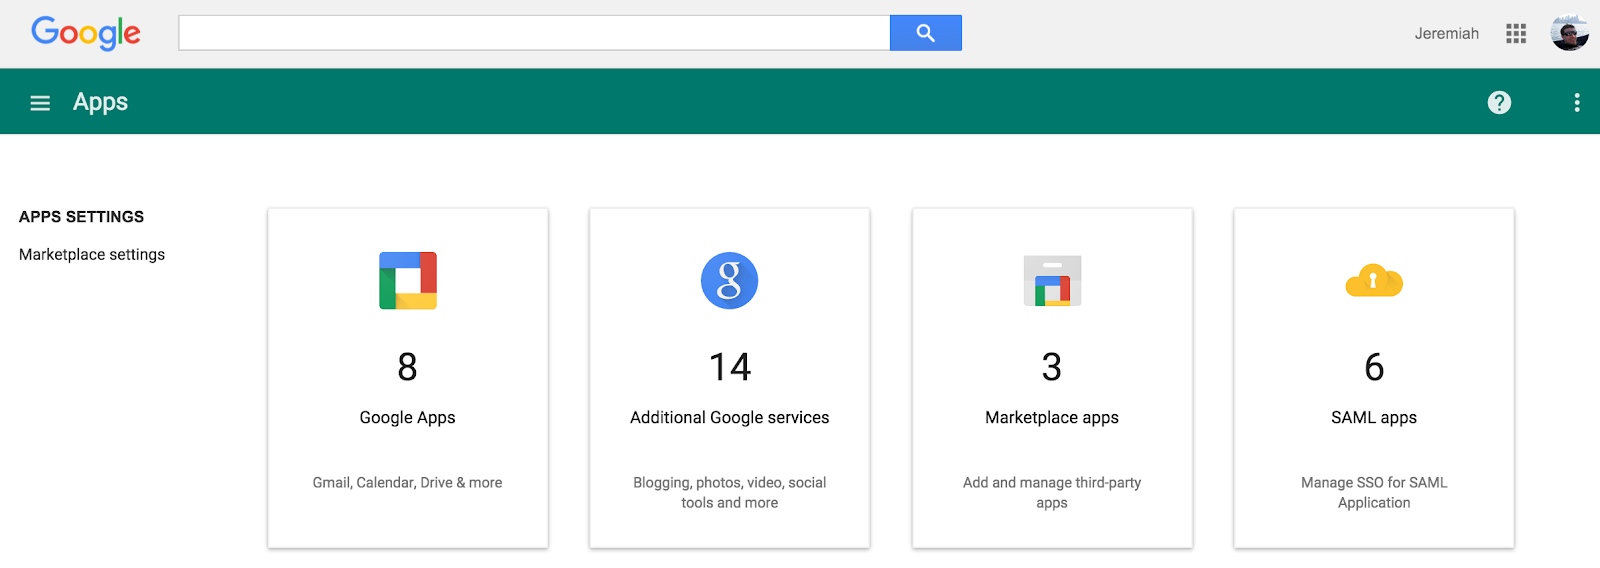Click the Google logo
1600x568 pixels.
[x=86, y=33]
